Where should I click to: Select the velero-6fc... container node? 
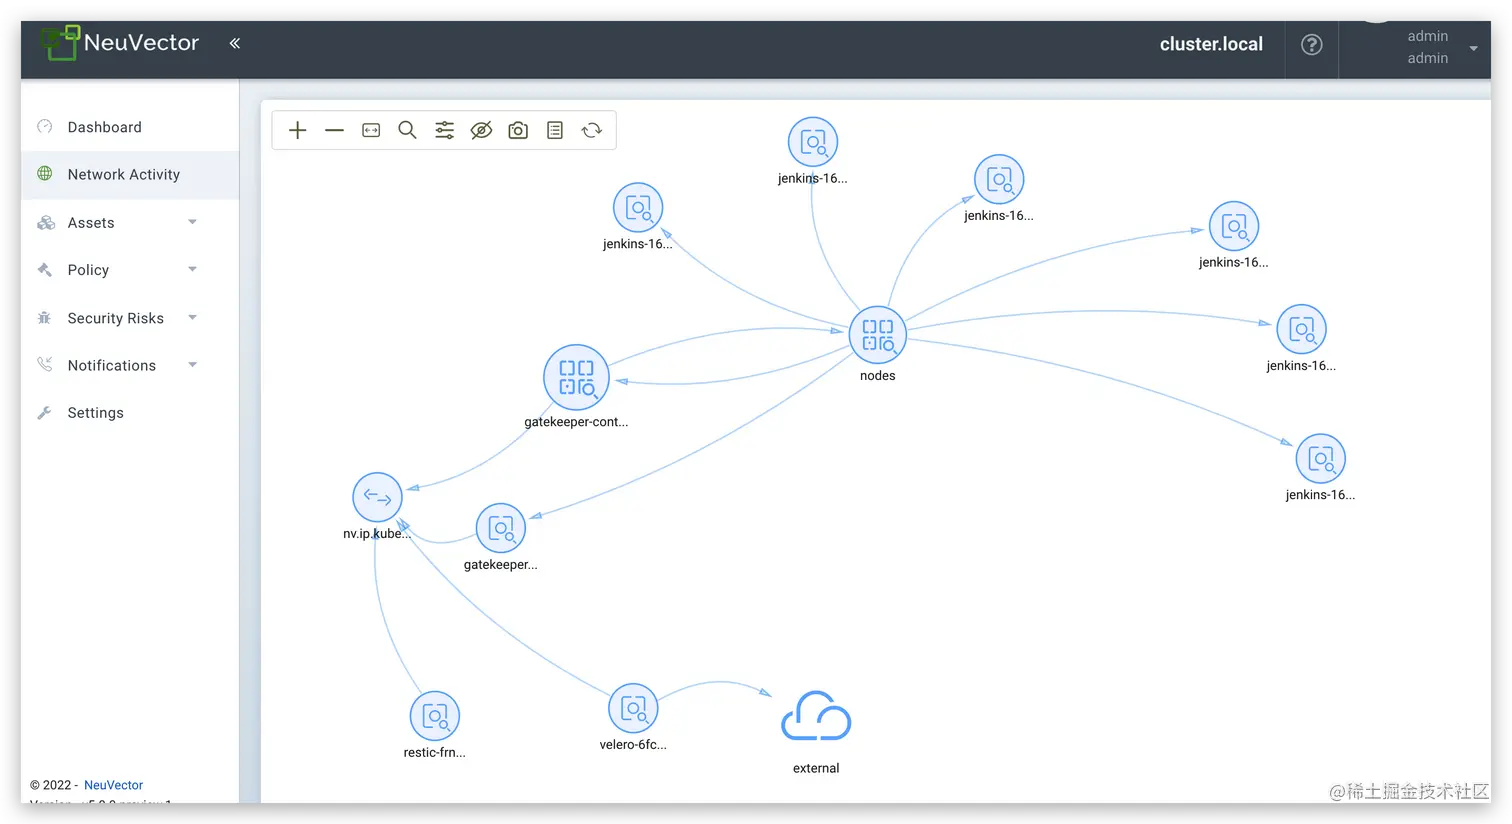tap(633, 708)
